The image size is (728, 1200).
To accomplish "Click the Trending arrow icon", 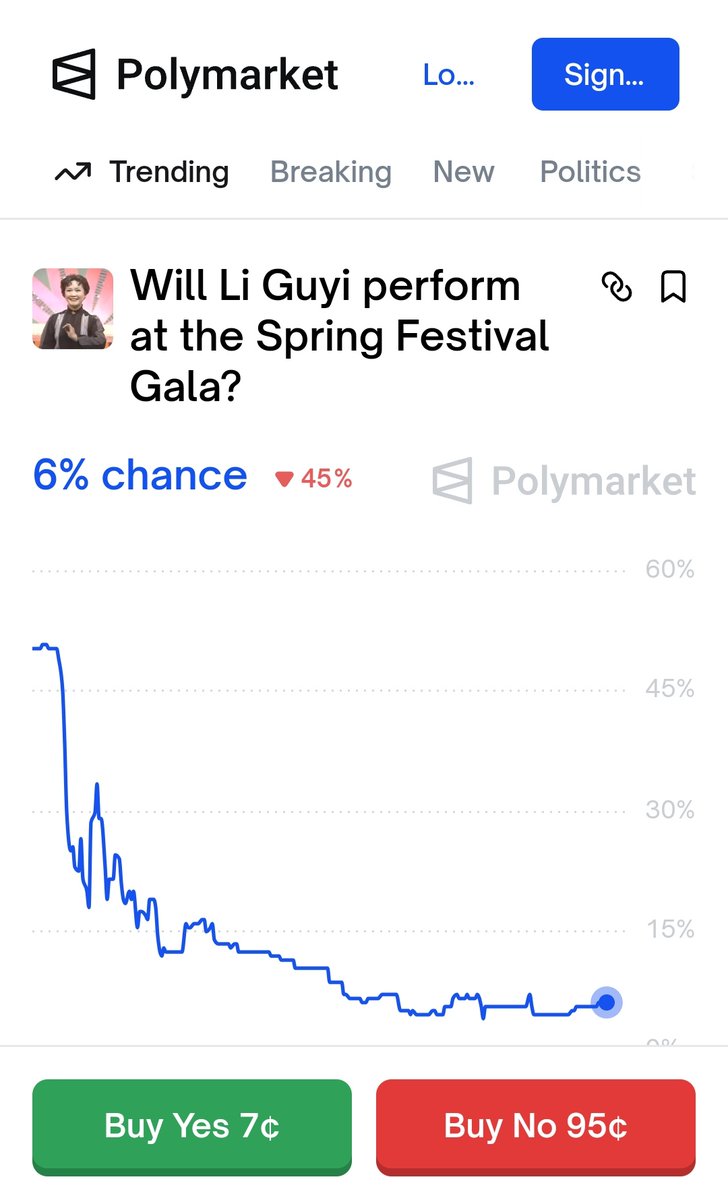I will (x=72, y=173).
